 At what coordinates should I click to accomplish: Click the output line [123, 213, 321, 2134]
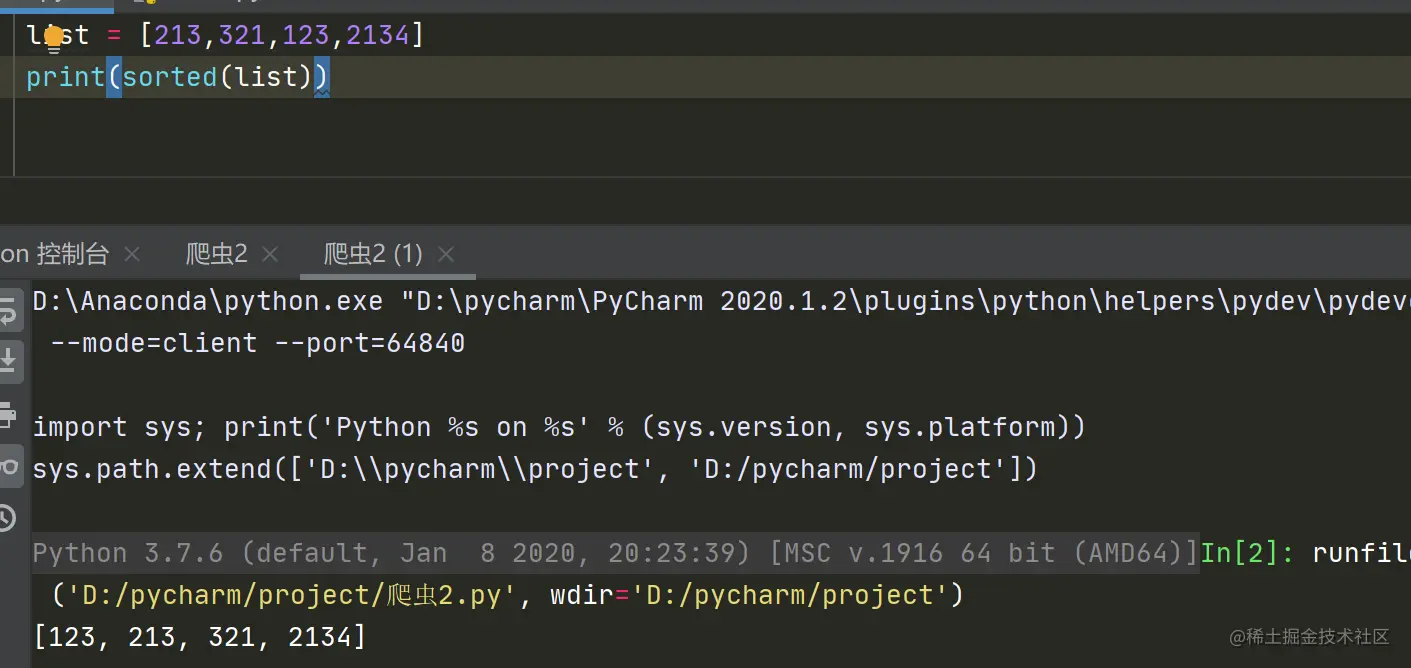(200, 636)
